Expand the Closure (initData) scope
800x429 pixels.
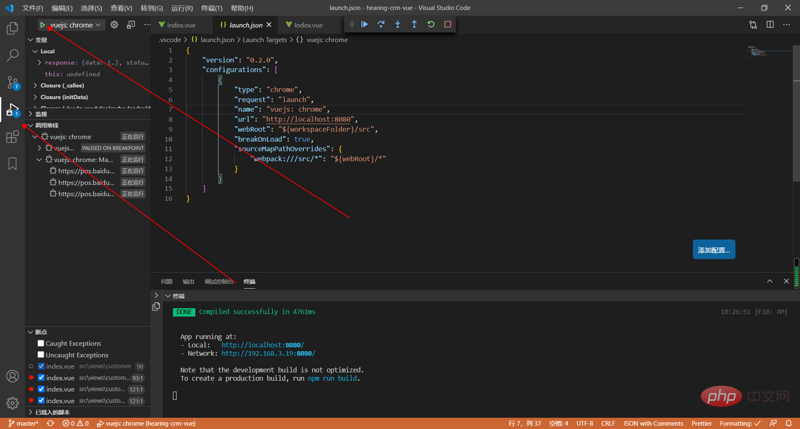coord(35,97)
